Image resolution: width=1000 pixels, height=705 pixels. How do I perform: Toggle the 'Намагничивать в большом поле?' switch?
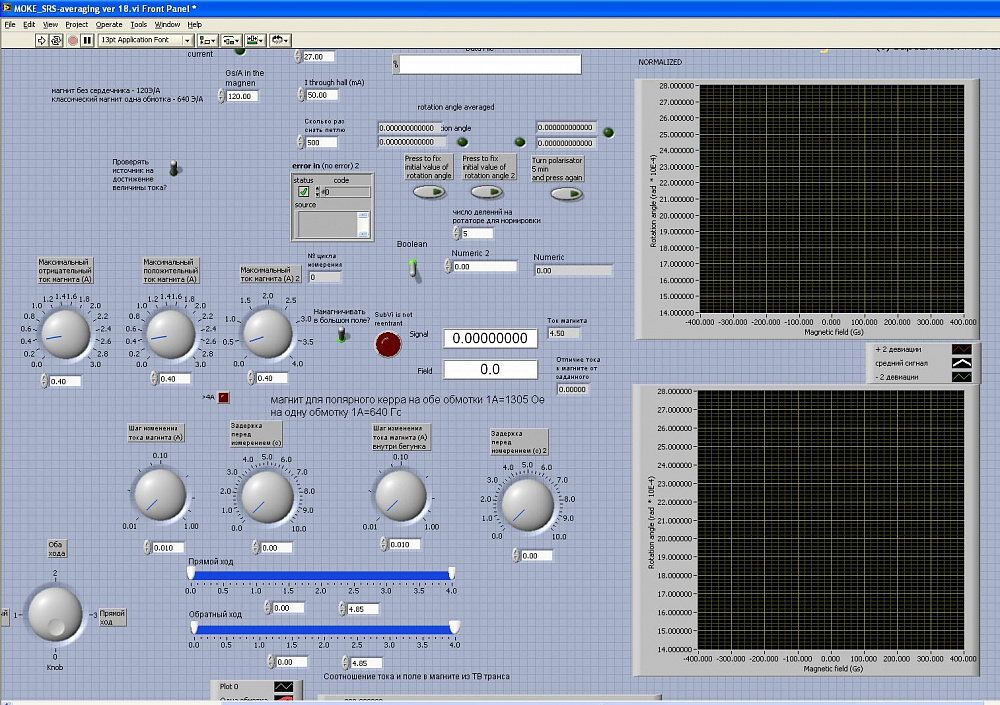[x=341, y=335]
